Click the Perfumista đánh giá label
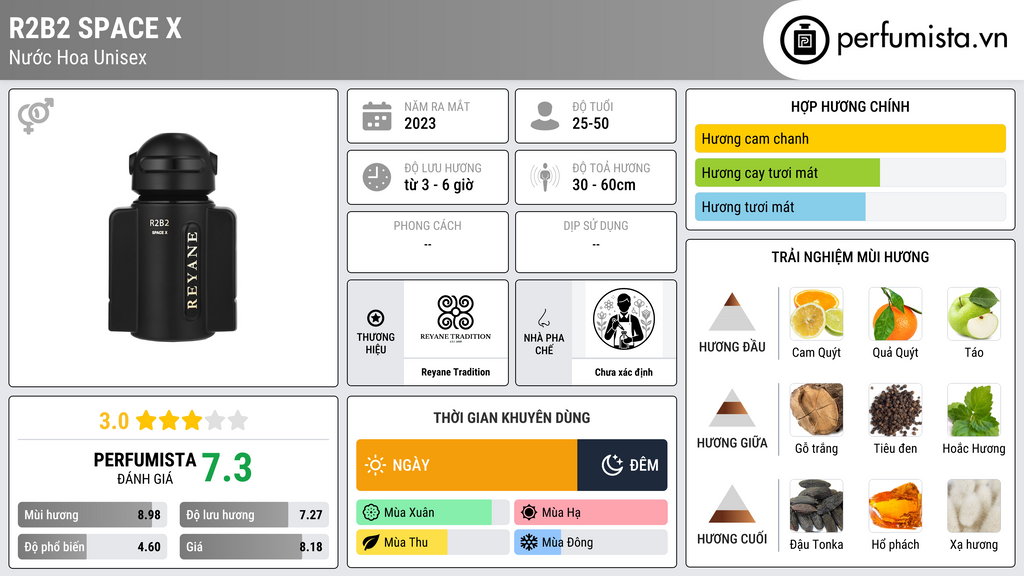The image size is (1024, 576). click(144, 468)
